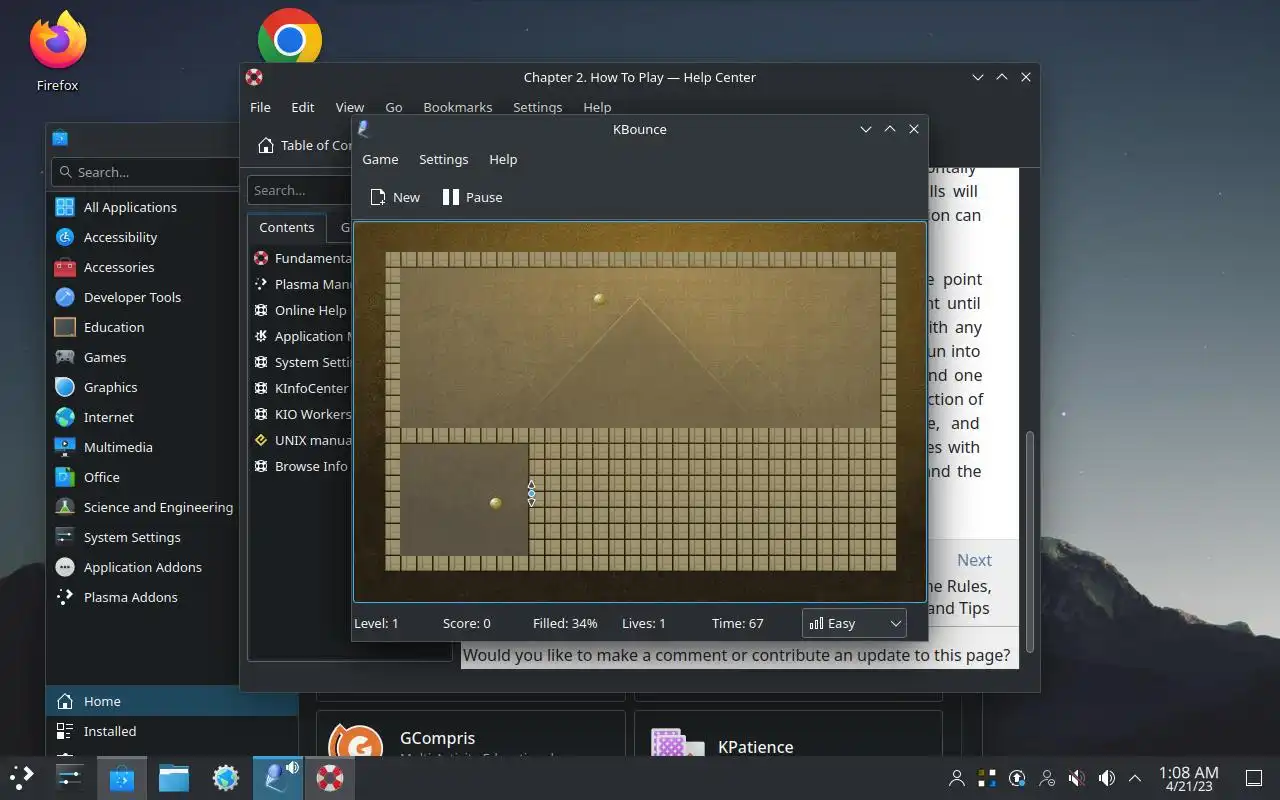
Task: Open the KDE application launcher
Action: (x=22, y=777)
